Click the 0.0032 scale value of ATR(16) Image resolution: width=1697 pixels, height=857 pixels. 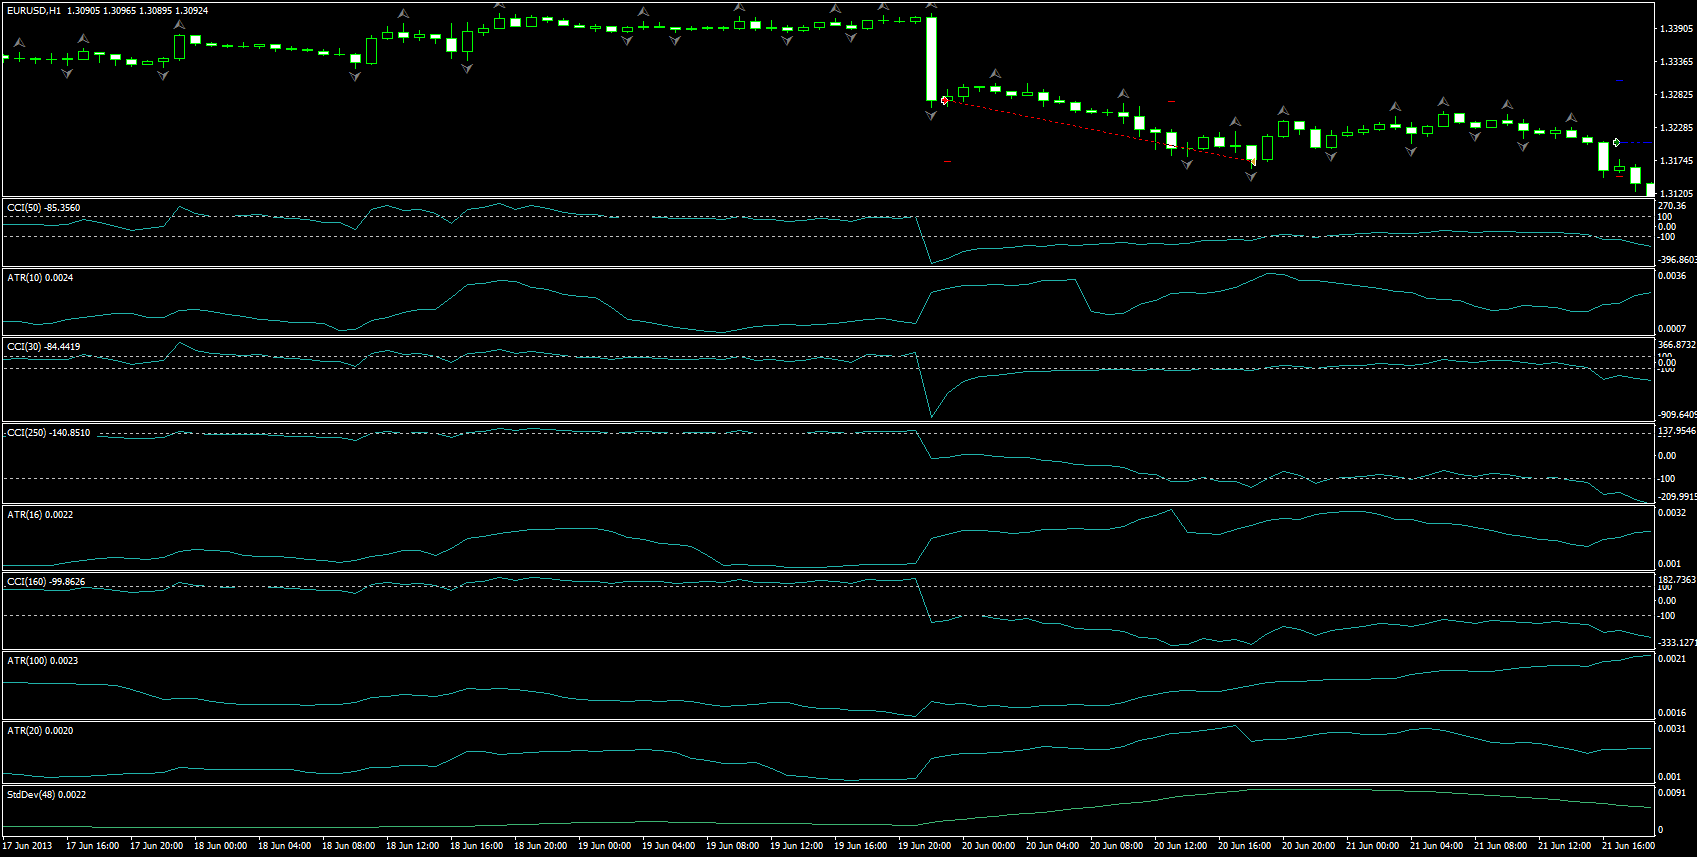click(1672, 513)
